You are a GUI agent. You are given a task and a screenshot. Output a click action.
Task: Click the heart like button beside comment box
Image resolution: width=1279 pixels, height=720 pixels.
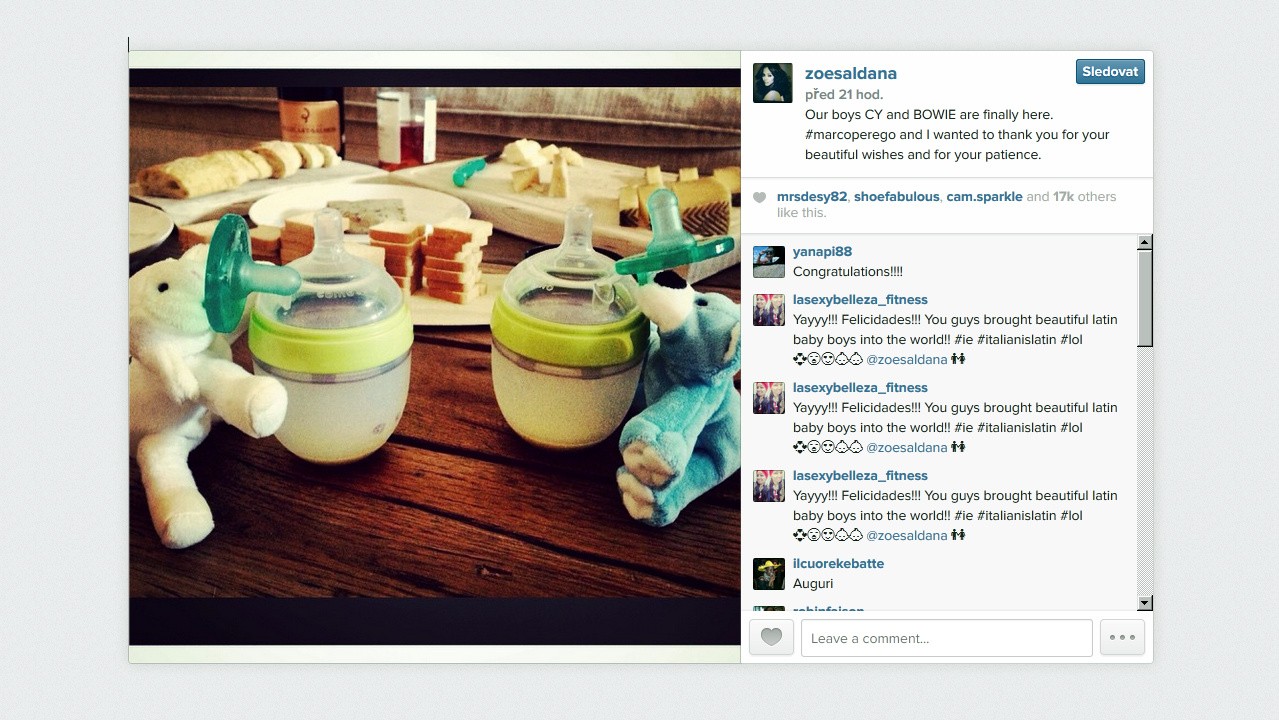771,638
